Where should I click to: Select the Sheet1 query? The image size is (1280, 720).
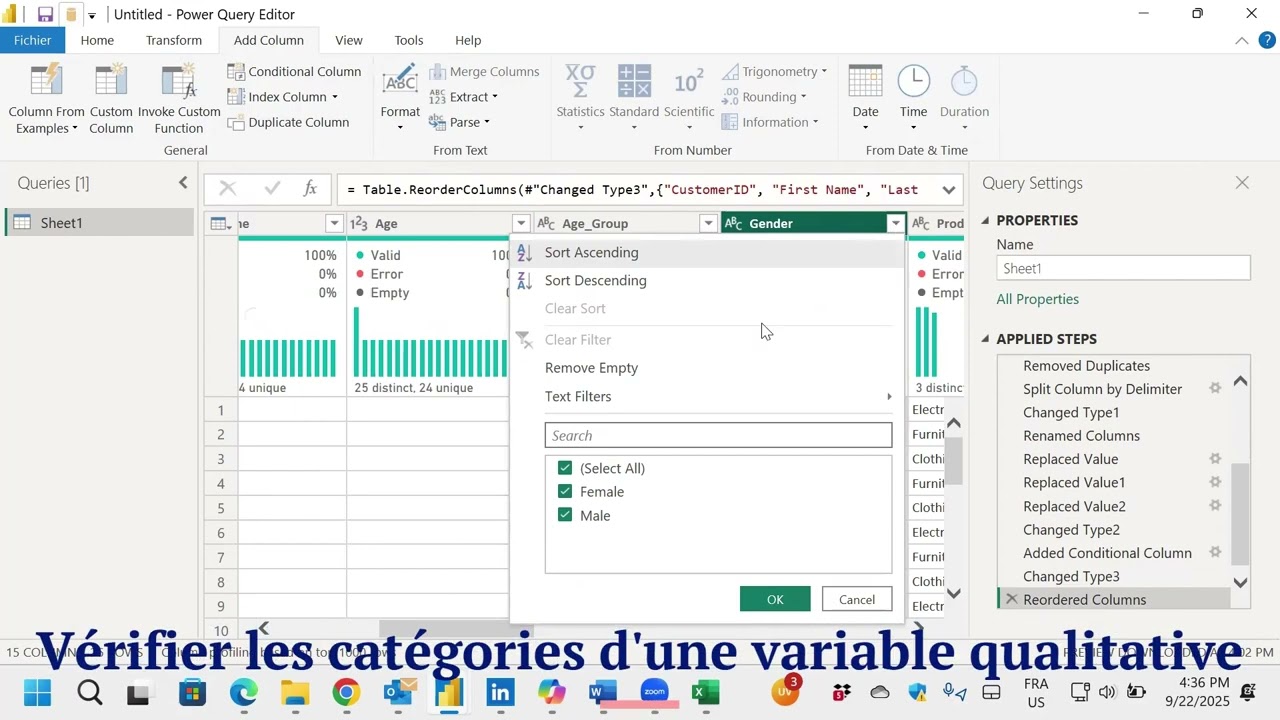[x=99, y=223]
